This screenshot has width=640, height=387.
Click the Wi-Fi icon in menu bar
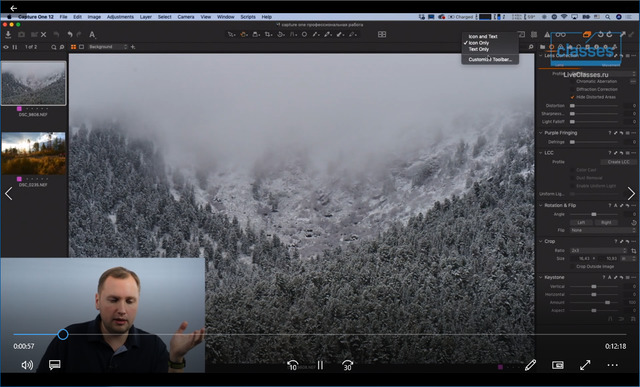pos(564,17)
